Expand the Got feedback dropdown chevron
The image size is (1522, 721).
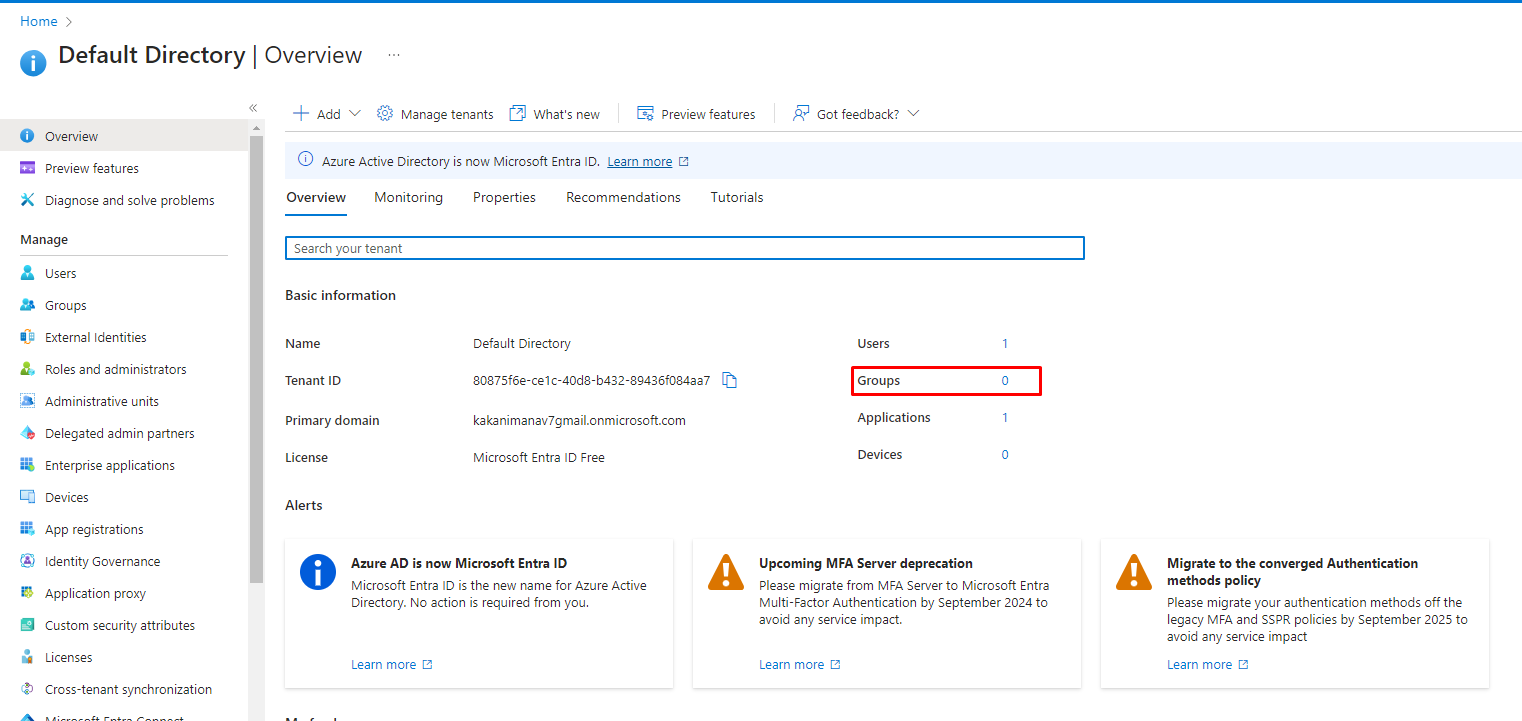coord(912,113)
